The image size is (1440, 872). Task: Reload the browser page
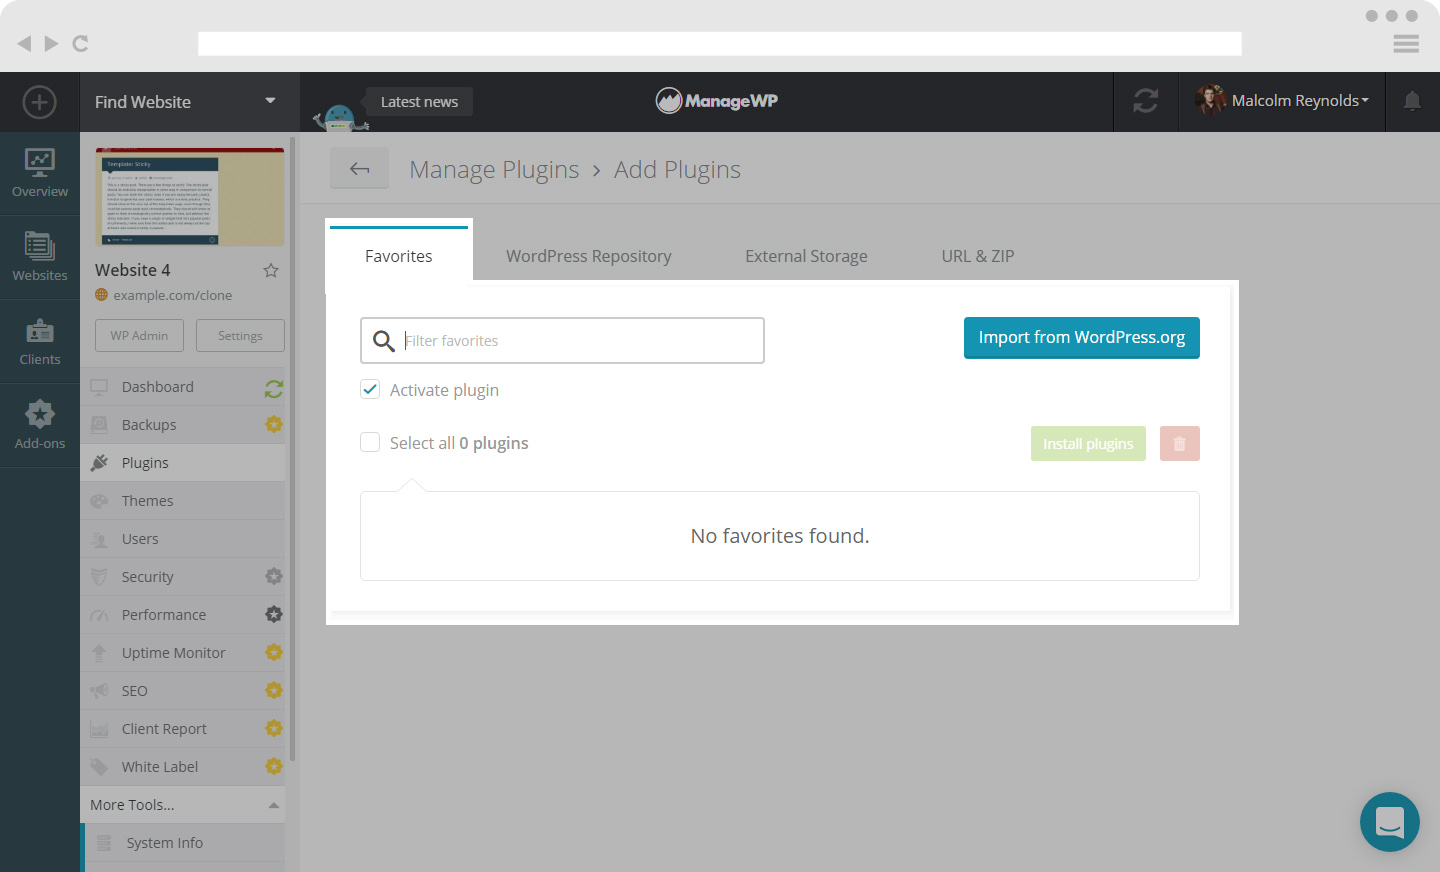[80, 43]
